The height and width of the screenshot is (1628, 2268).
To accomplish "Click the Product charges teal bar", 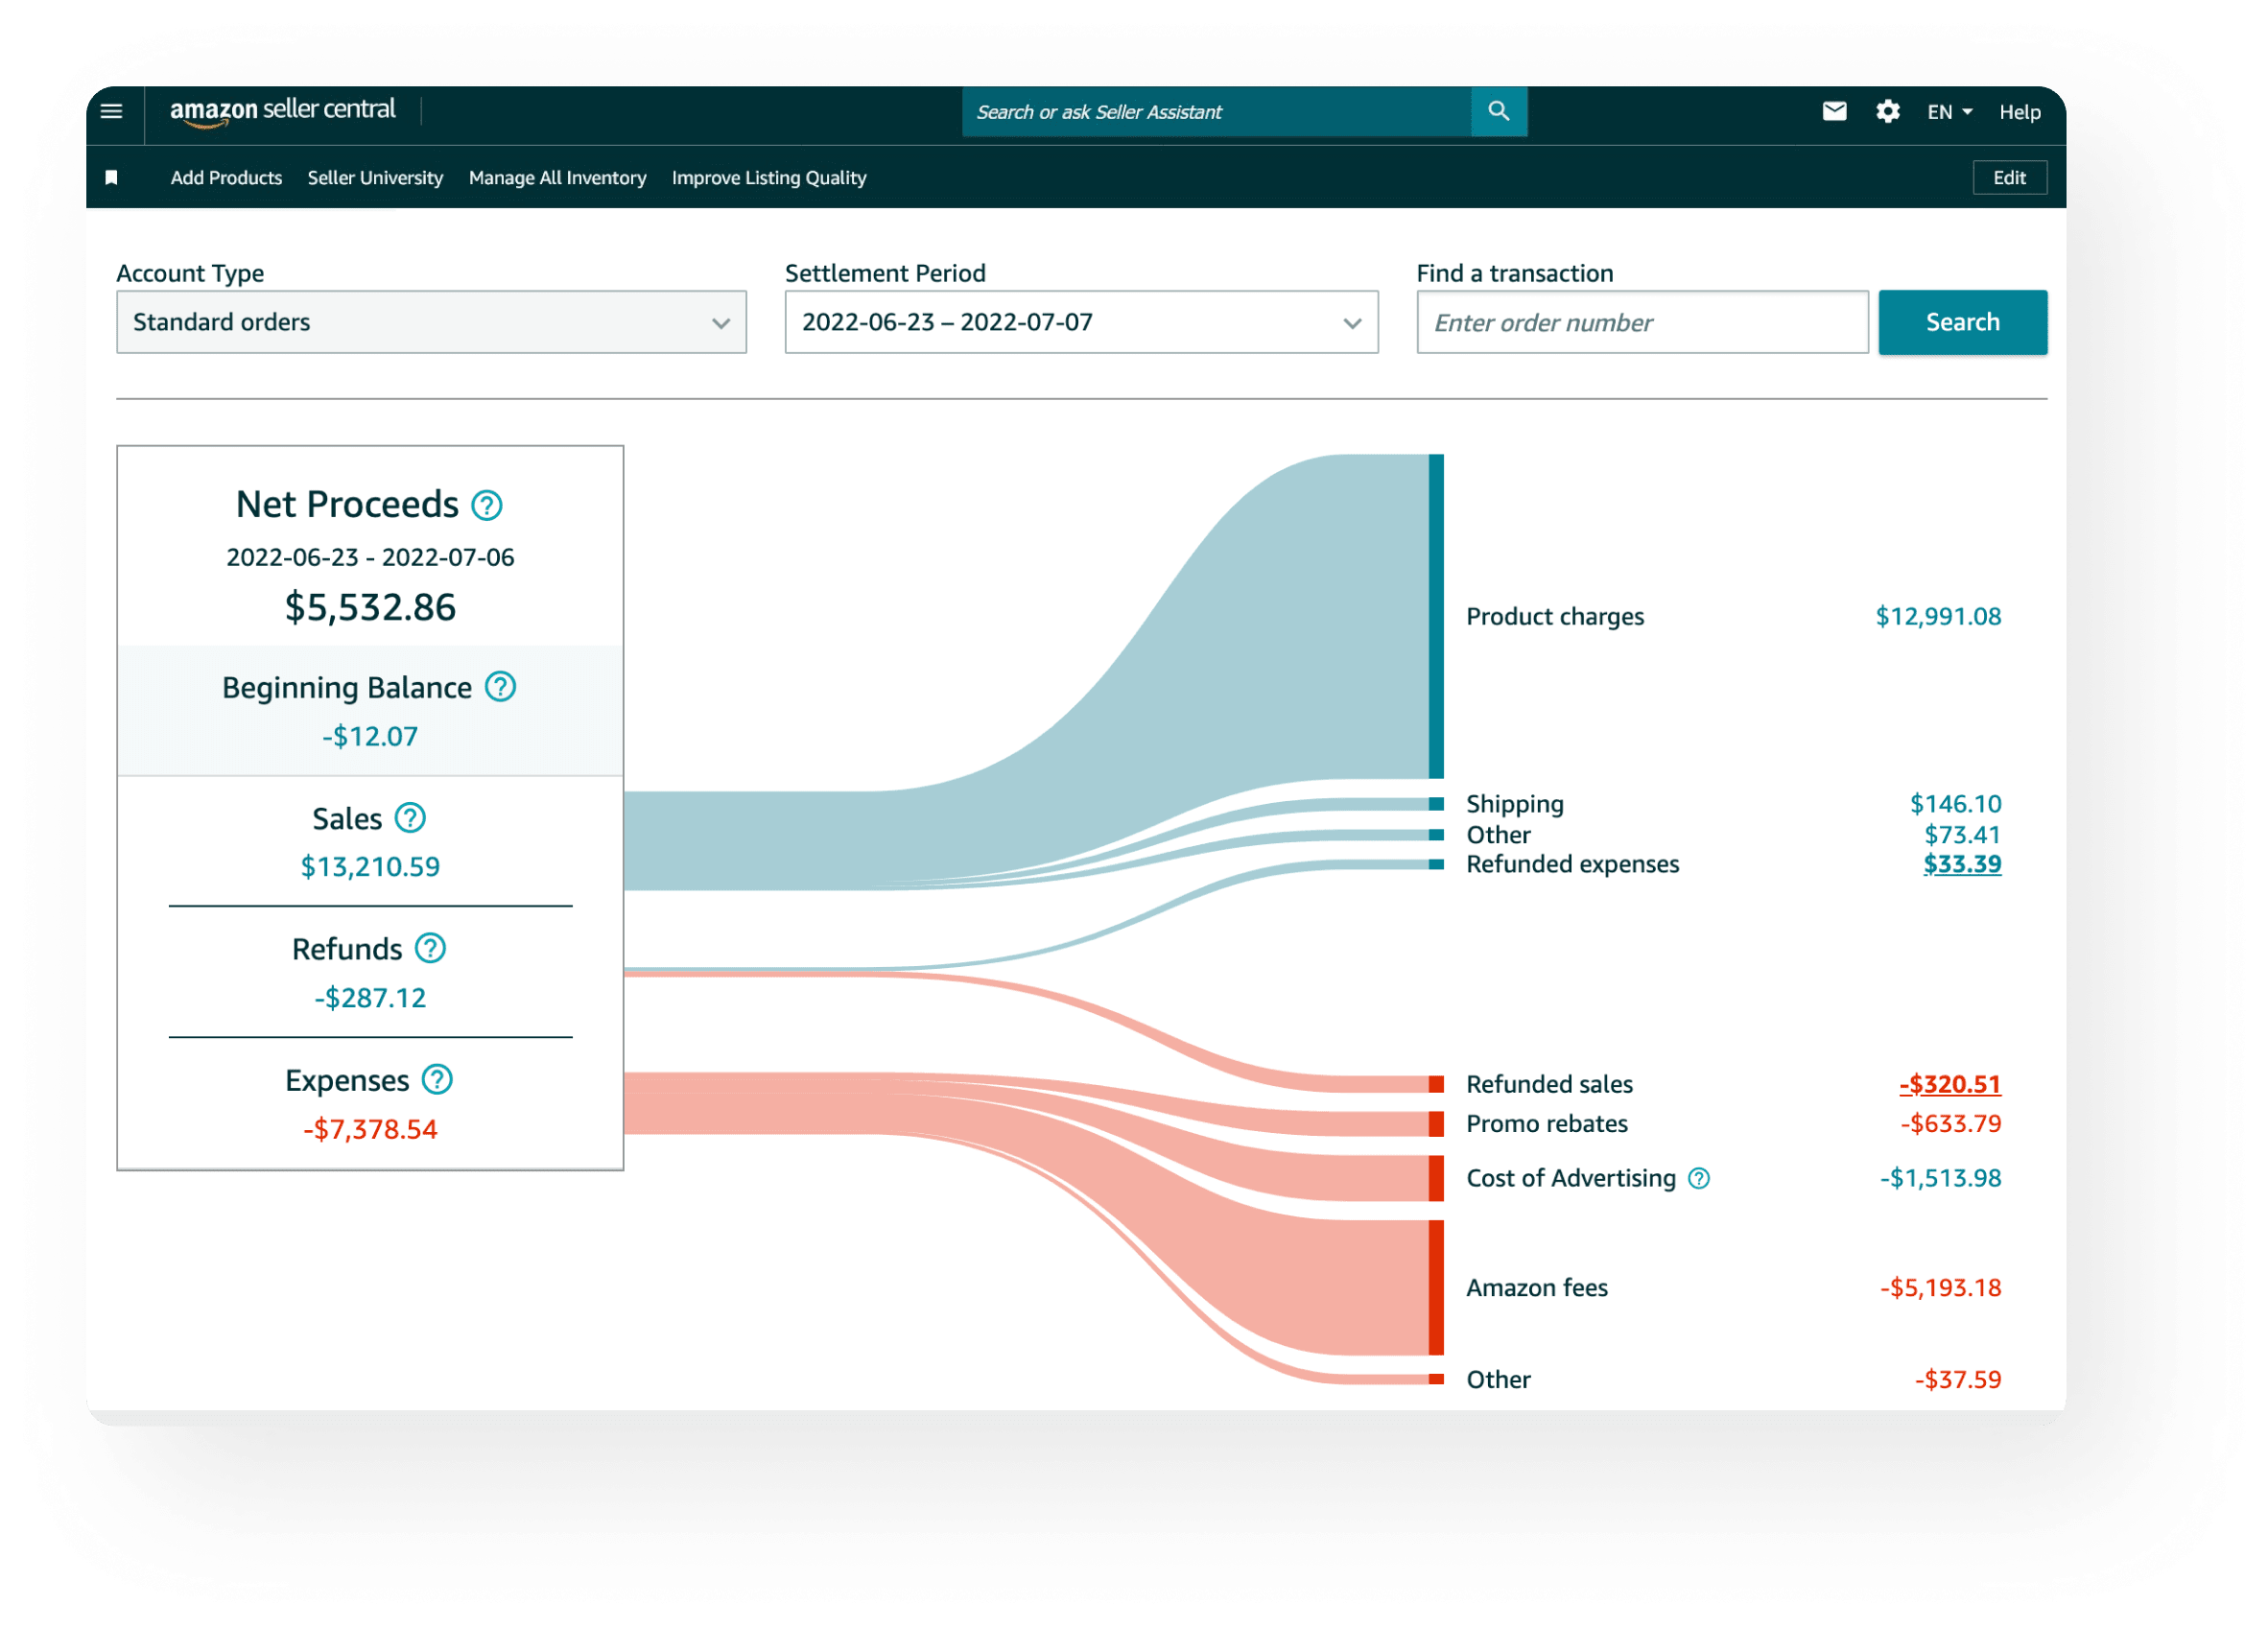I will [x=1436, y=616].
